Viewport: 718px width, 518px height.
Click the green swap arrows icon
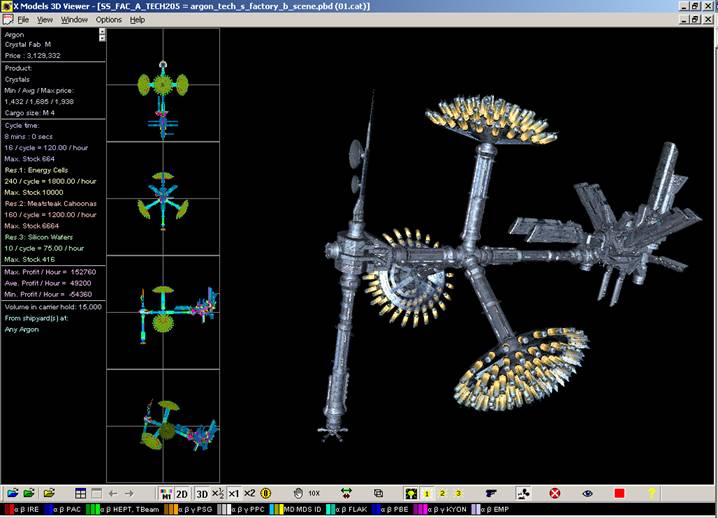tap(347, 493)
